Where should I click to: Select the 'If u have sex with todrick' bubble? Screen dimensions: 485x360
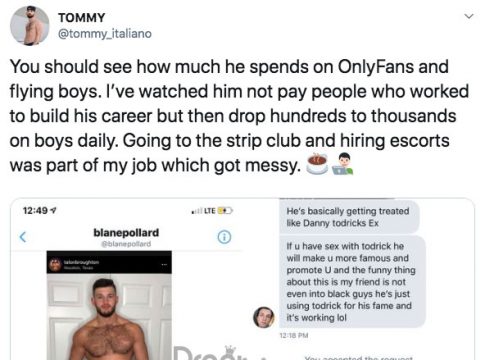click(x=352, y=282)
